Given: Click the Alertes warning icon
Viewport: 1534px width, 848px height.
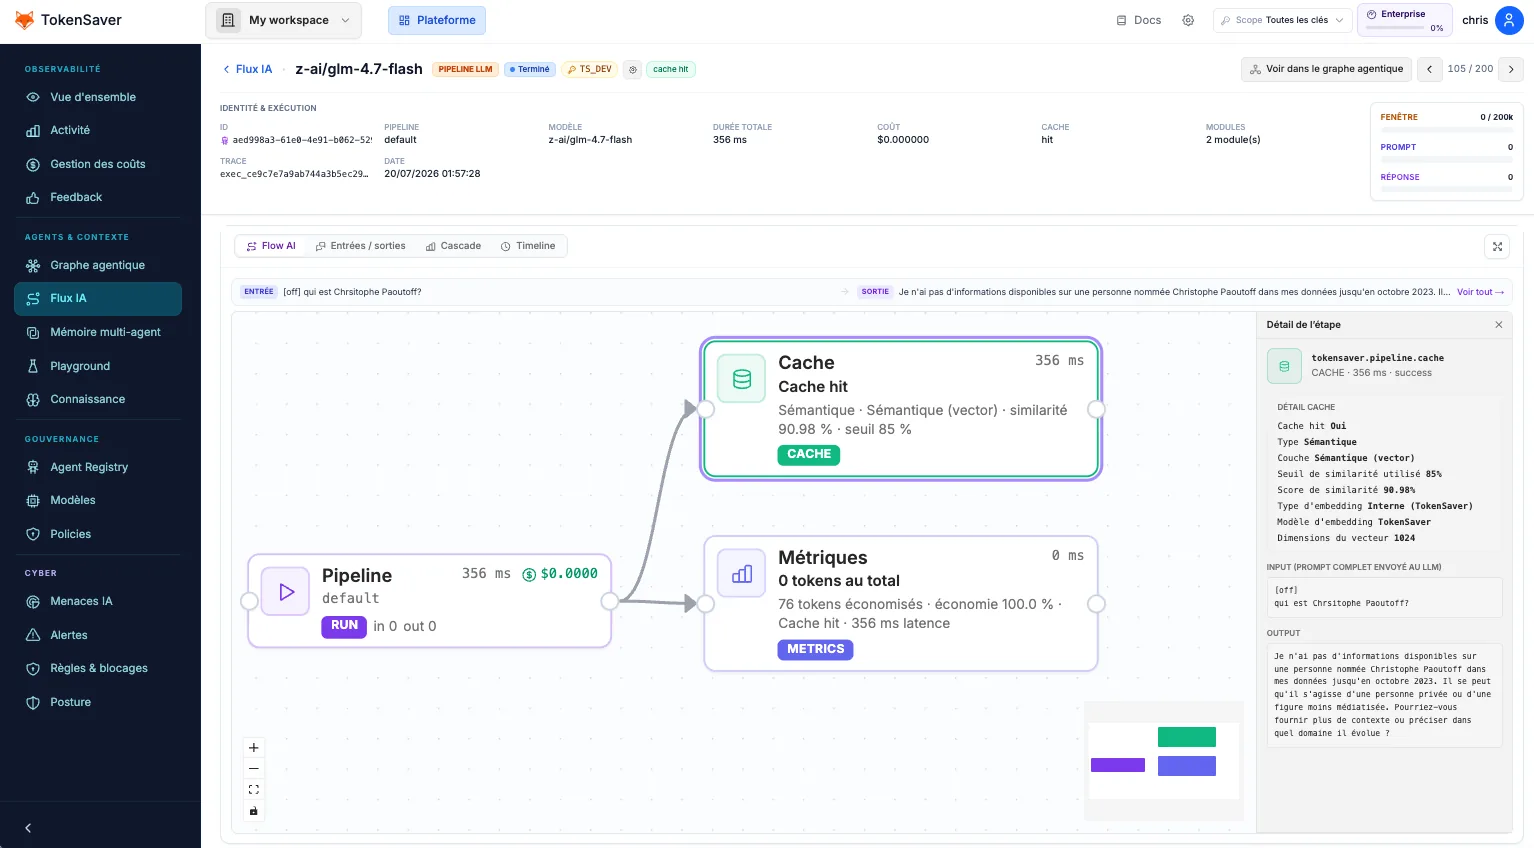Looking at the screenshot, I should (33, 635).
